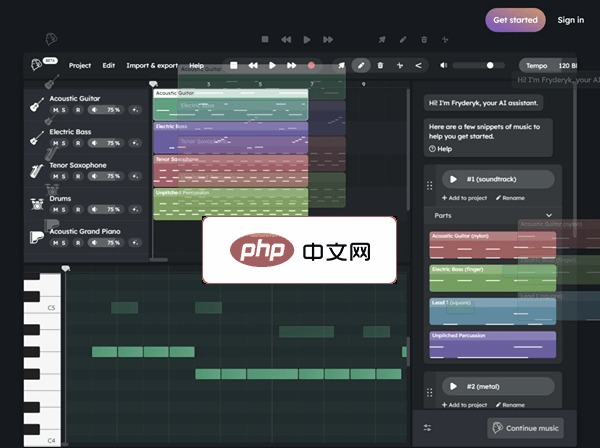Open the plus options button on the Acoustic Grand Piano track
Screen dimensions: 600x448
pyautogui.click(x=135, y=243)
